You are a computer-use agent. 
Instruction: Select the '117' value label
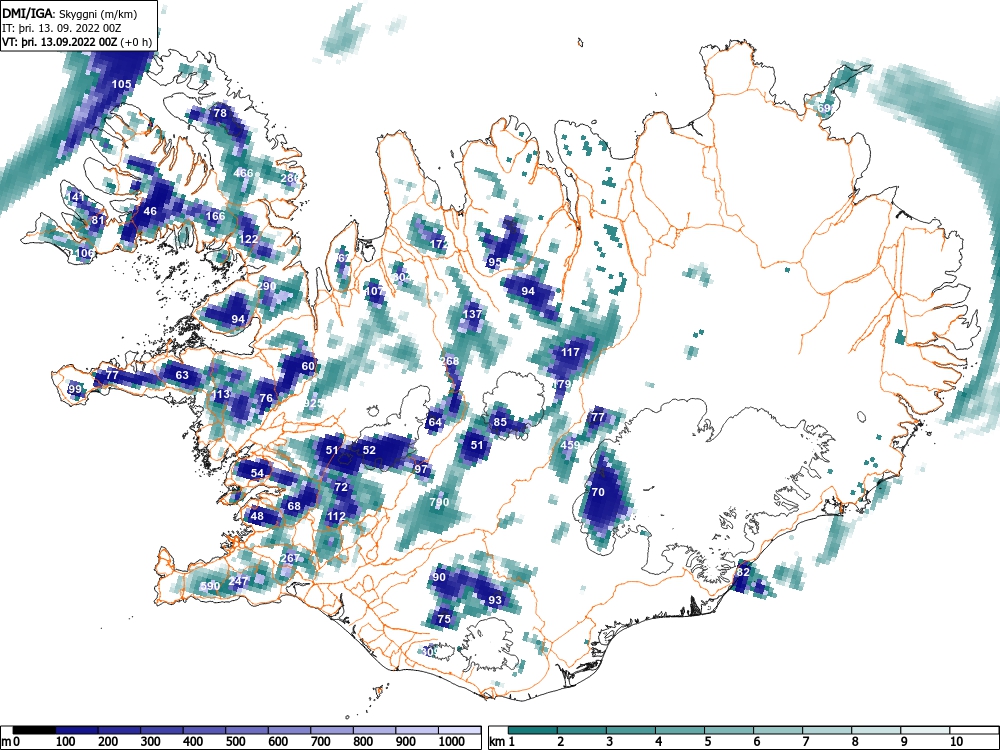tap(570, 351)
